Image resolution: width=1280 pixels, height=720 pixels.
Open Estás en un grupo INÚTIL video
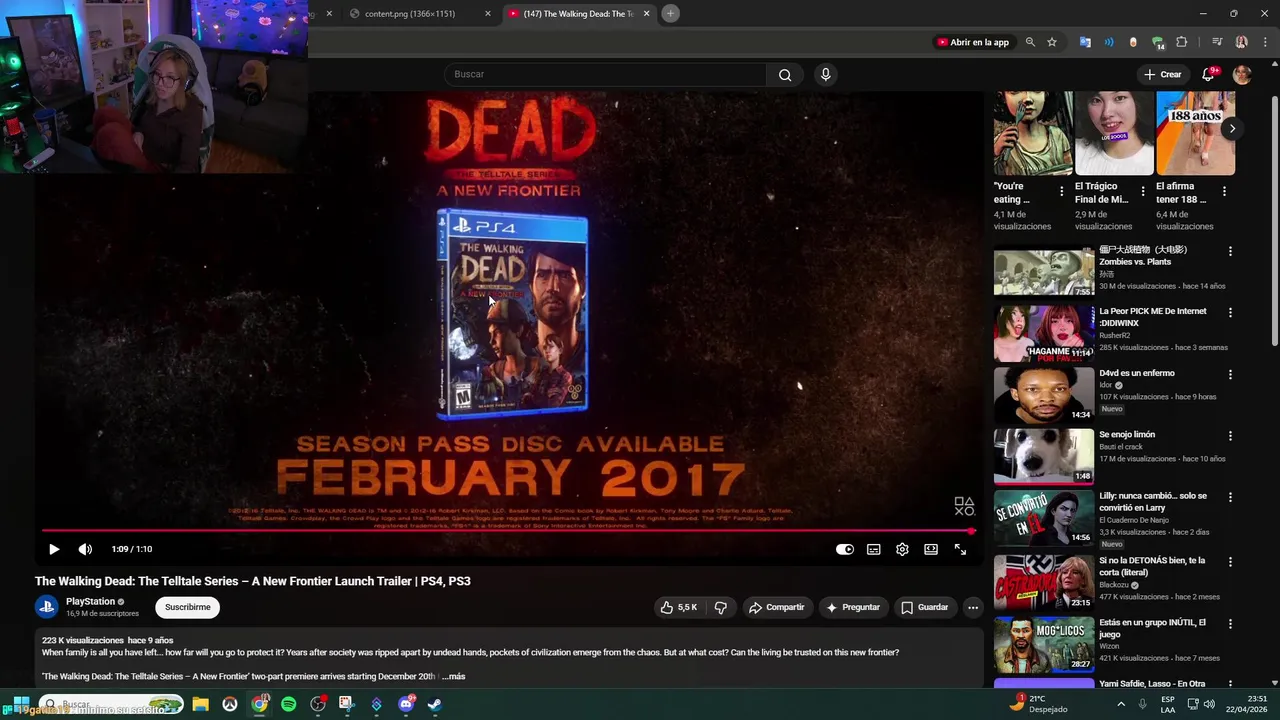[1044, 645]
